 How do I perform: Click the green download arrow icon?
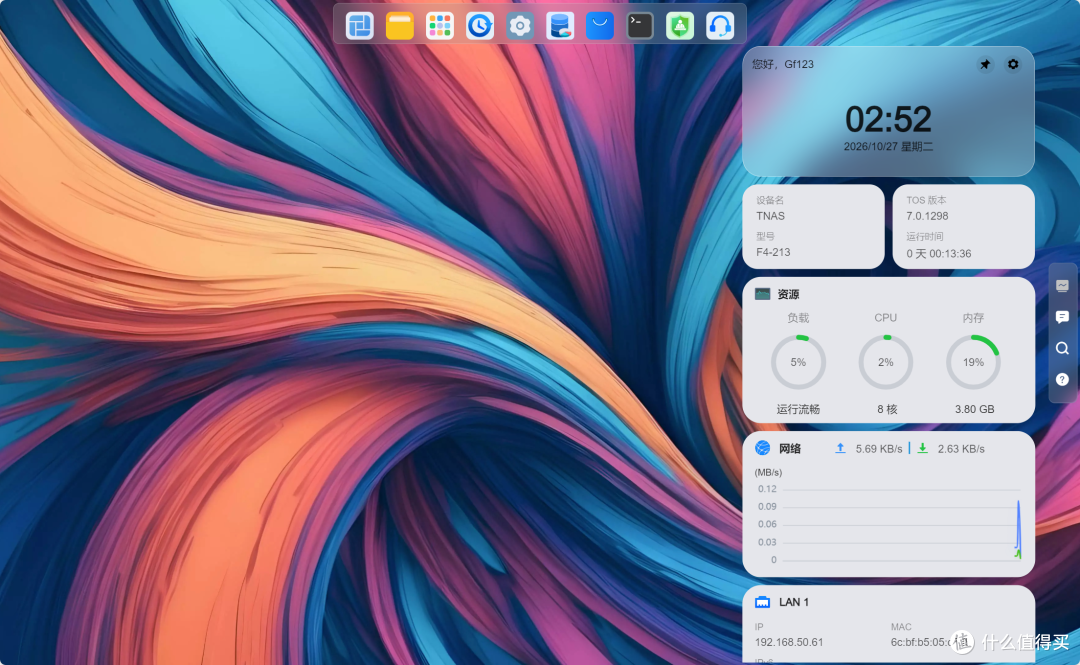[x=922, y=448]
